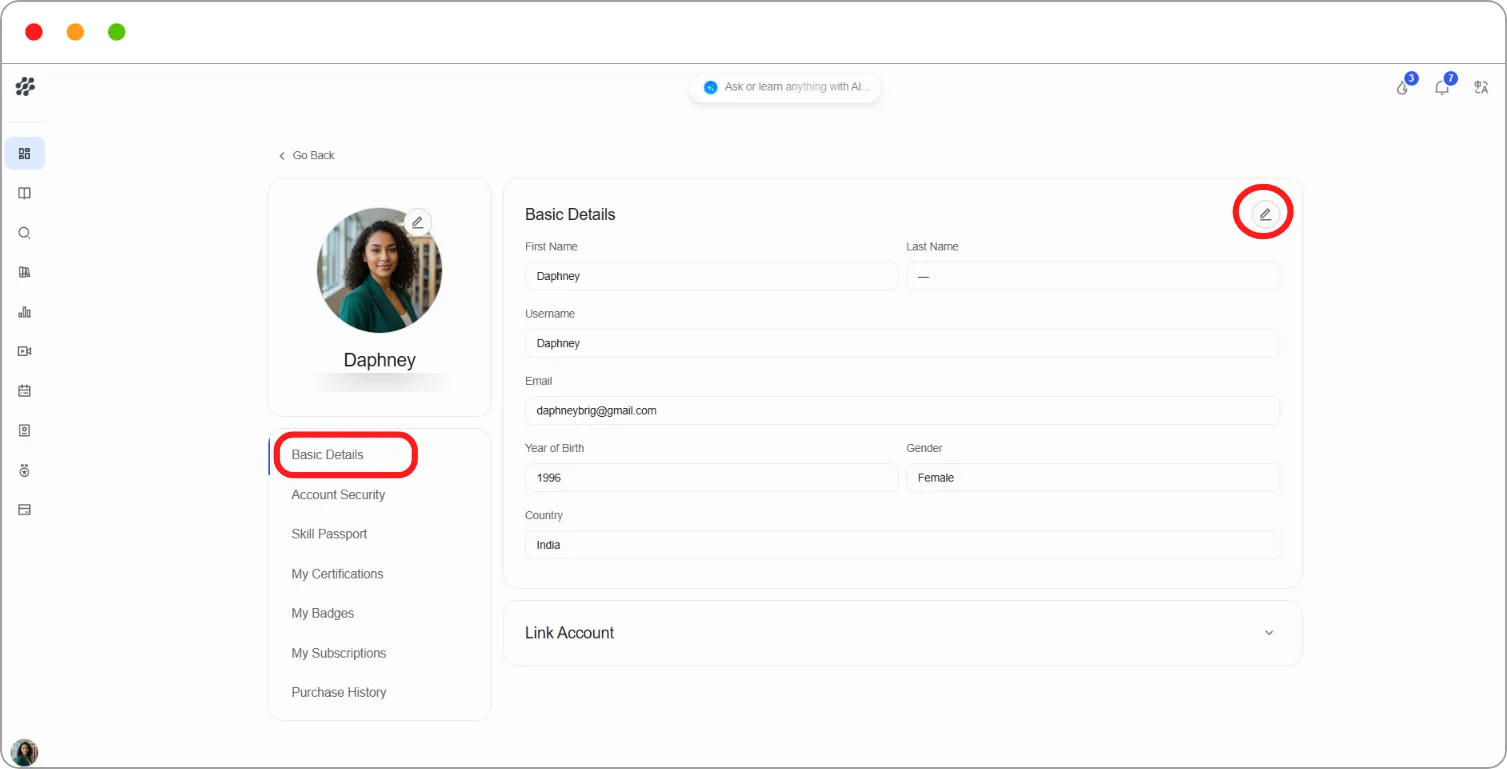Screen dimensions: 1507x769
Task: Click the language translate icon
Action: pyautogui.click(x=1482, y=87)
